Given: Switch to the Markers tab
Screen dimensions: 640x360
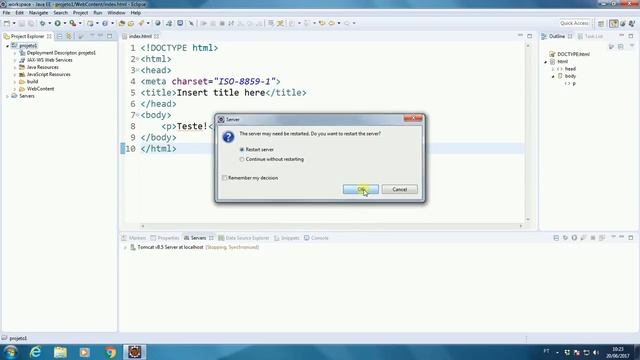Looking at the screenshot, I should tap(134, 238).
